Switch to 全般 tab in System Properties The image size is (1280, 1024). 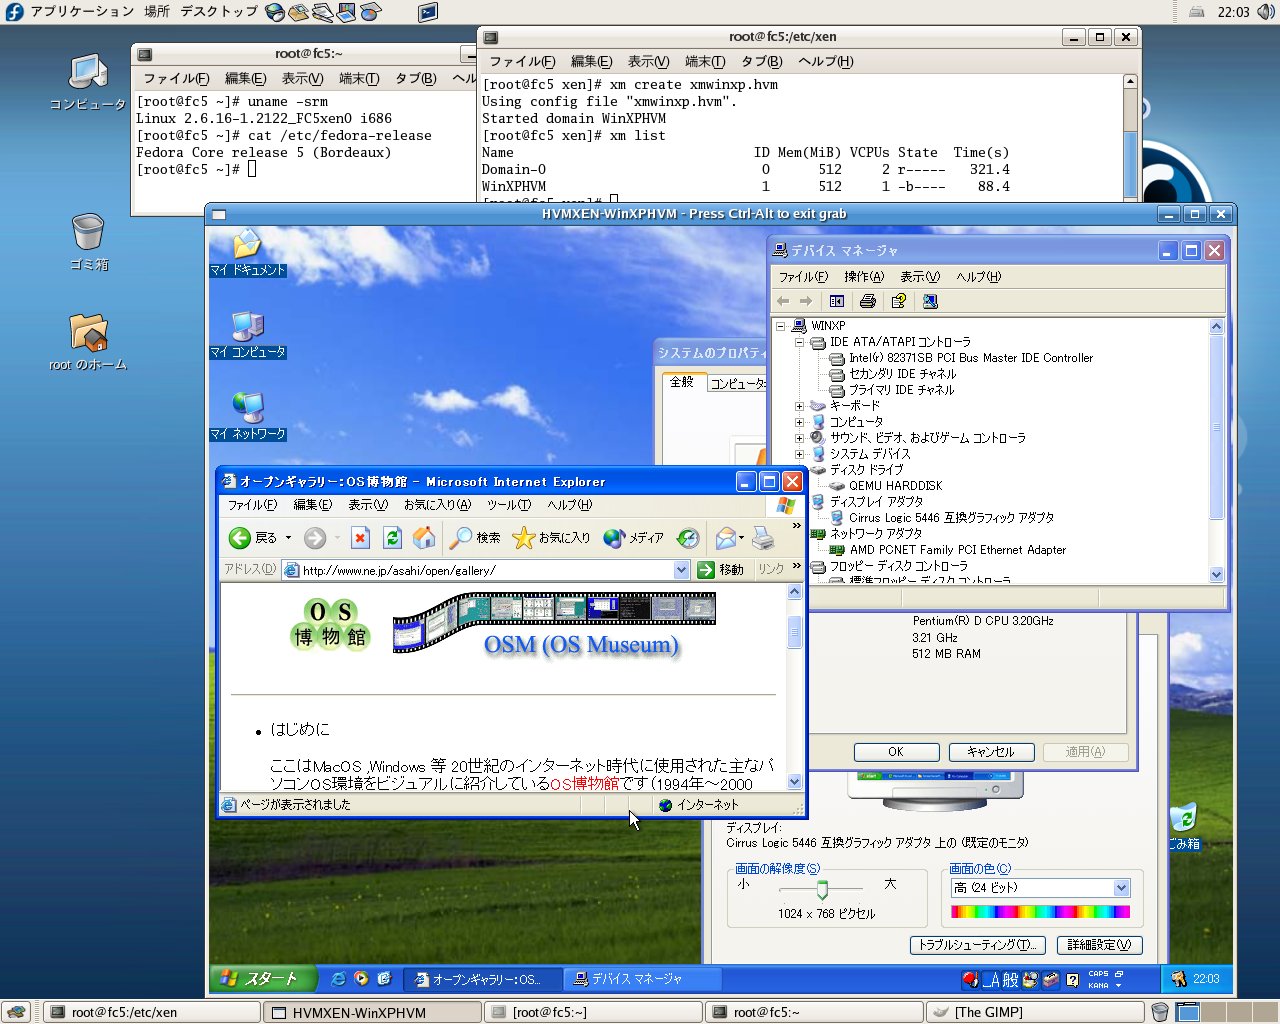click(682, 382)
